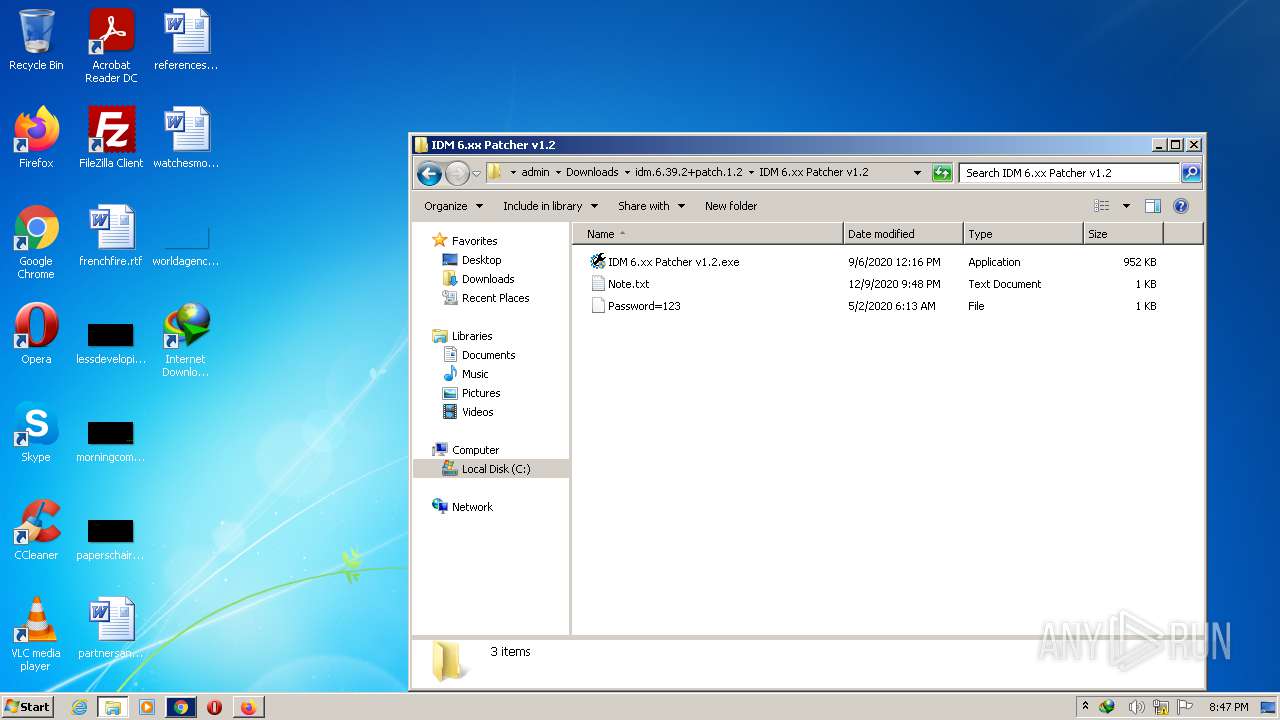Open the partnersan Word document icon
The height and width of the screenshot is (720, 1280).
pos(111,628)
